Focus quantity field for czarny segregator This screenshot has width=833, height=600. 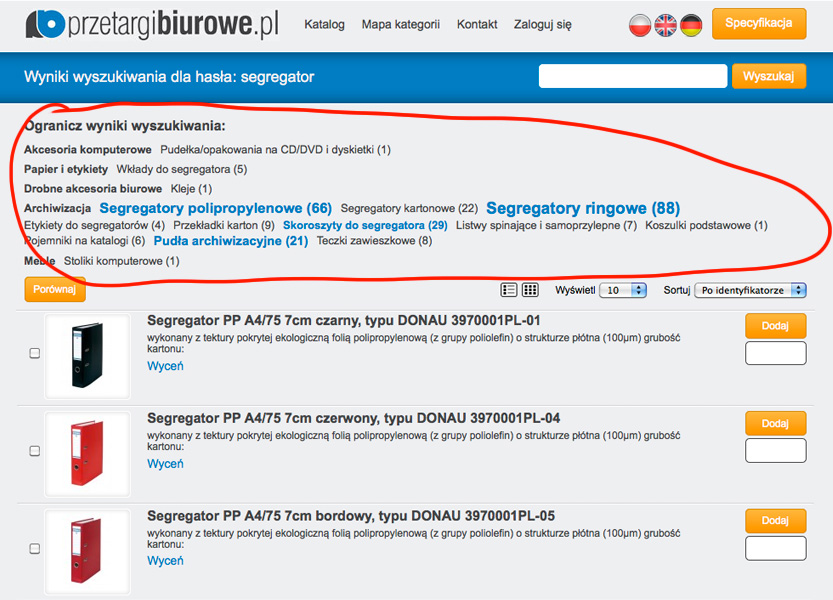(776, 353)
